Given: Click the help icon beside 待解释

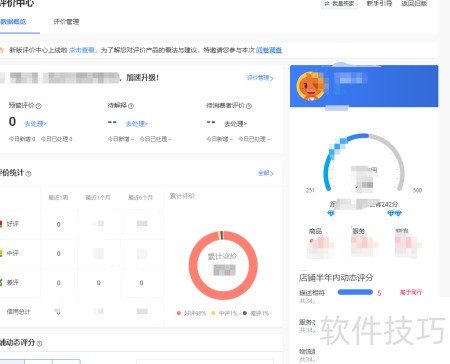Looking at the screenshot, I should pyautogui.click(x=131, y=106).
